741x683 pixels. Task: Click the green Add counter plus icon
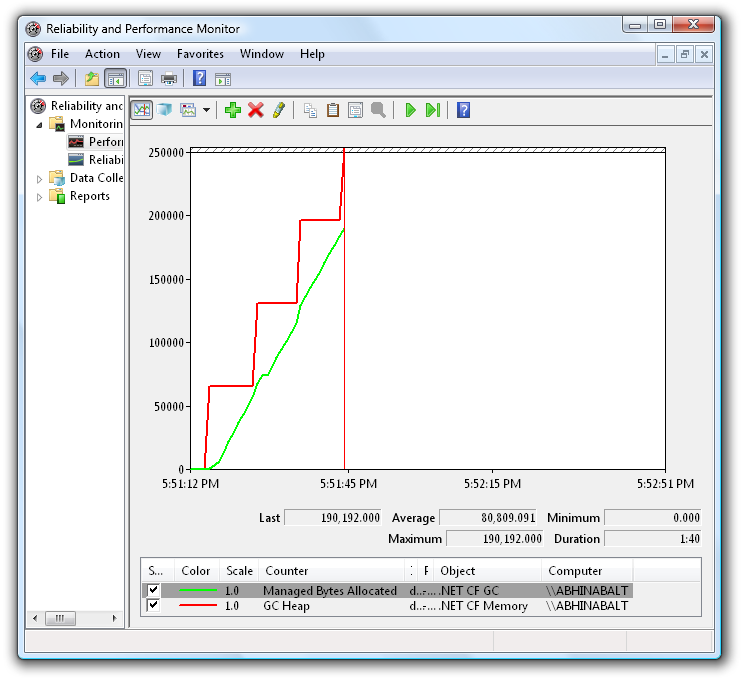point(233,110)
